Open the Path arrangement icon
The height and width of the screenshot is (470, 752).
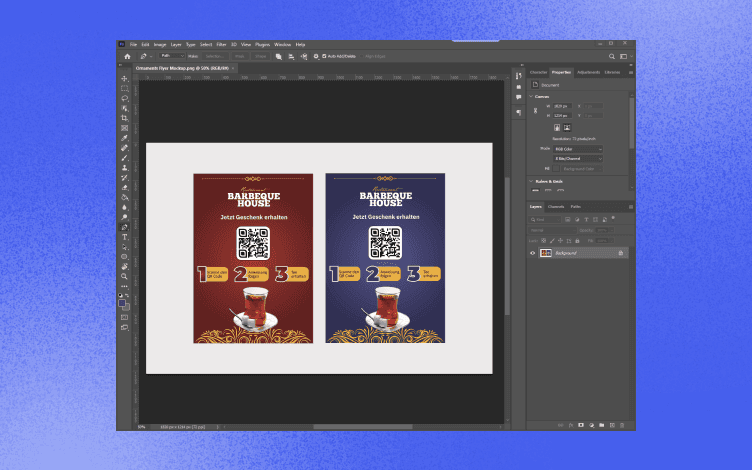pos(304,56)
